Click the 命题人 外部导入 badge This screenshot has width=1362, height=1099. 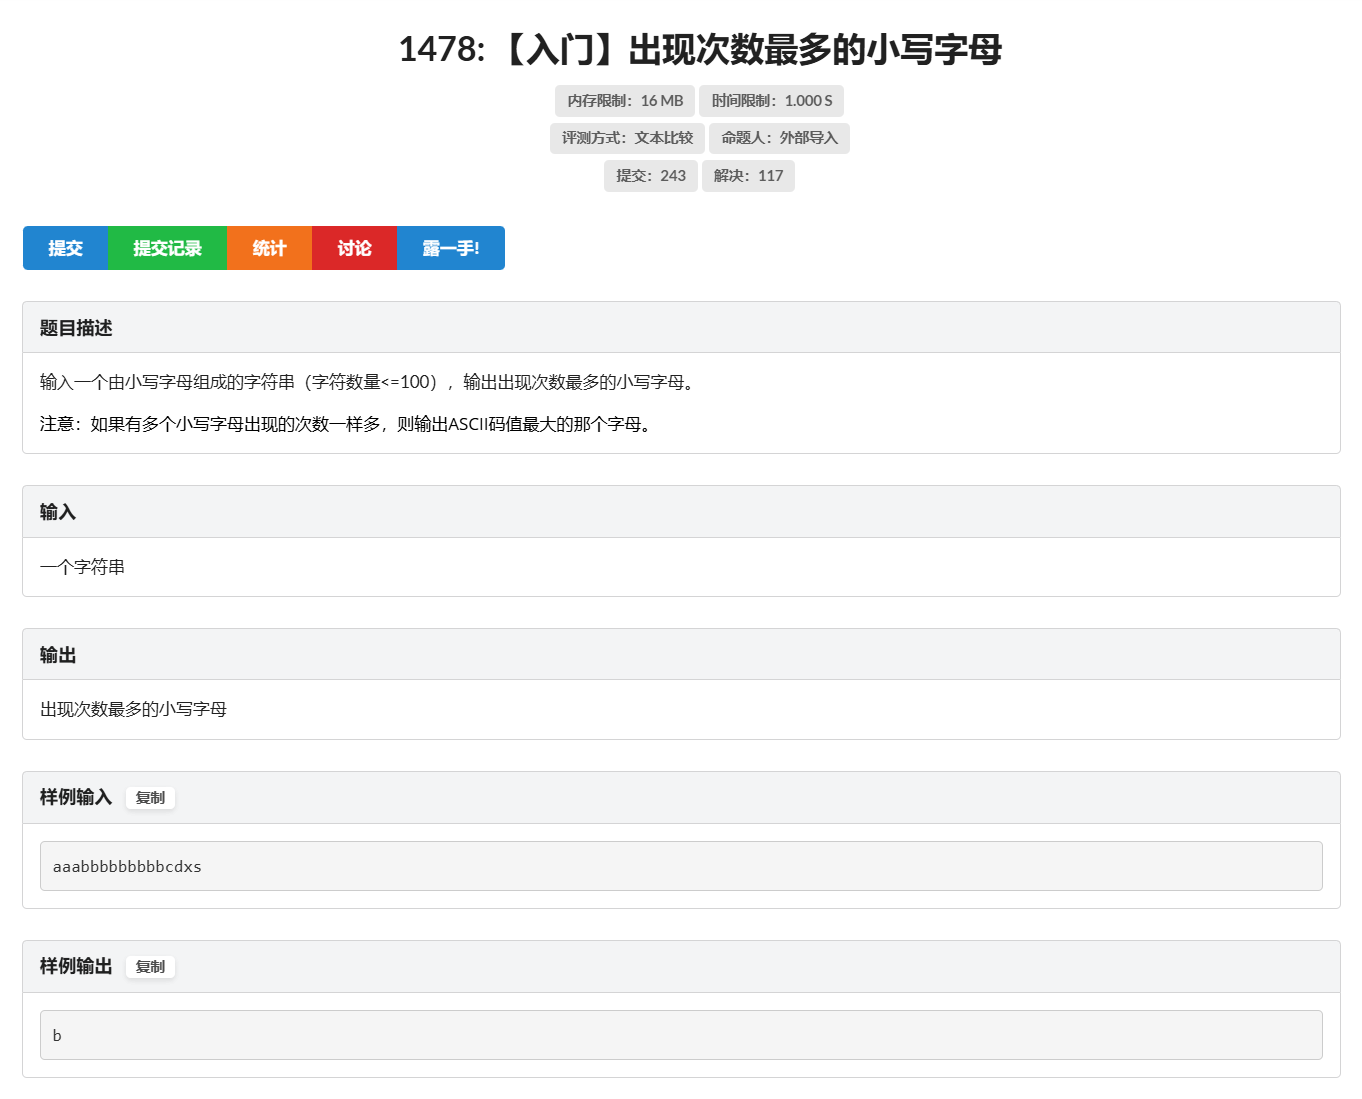tap(781, 138)
